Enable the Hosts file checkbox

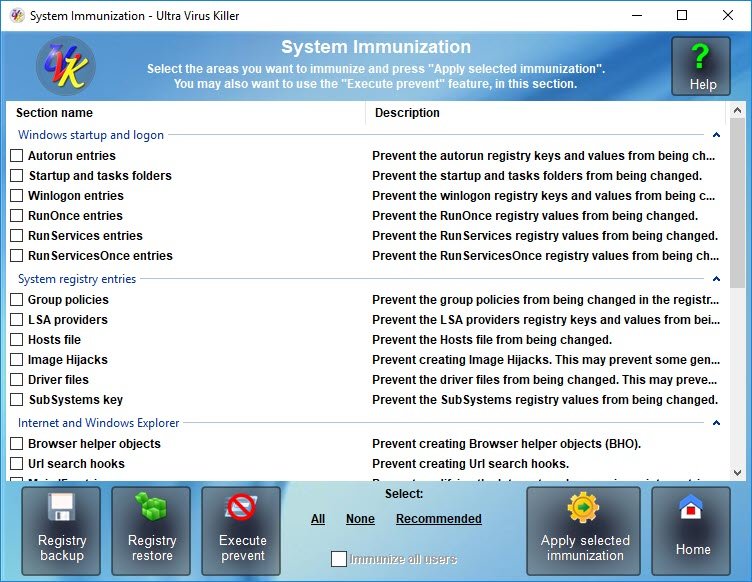click(x=17, y=339)
